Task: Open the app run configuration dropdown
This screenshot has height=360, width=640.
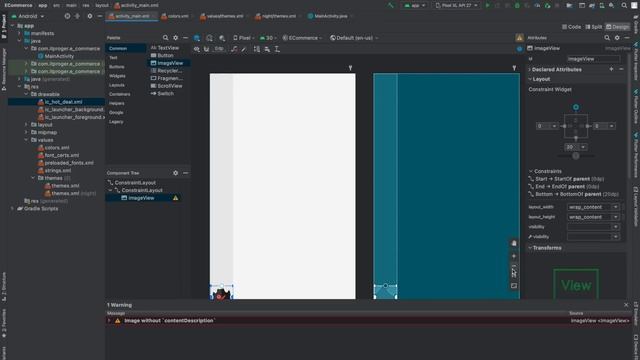Action: point(414,5)
